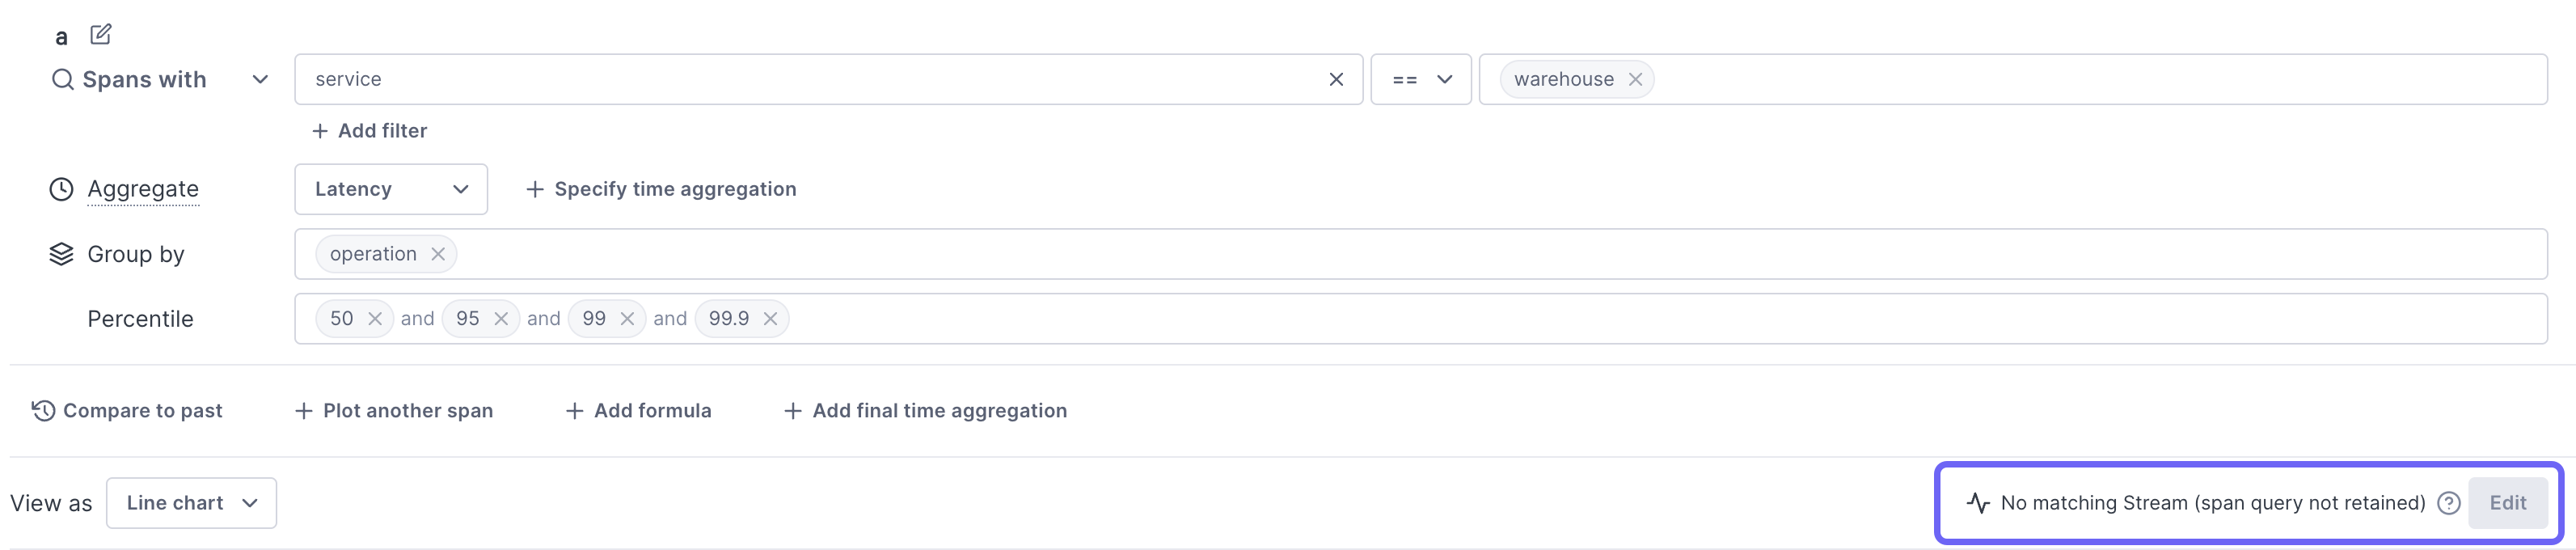Screen dimensions: 2576x550
Task: Click Compare to past
Action: tap(127, 411)
